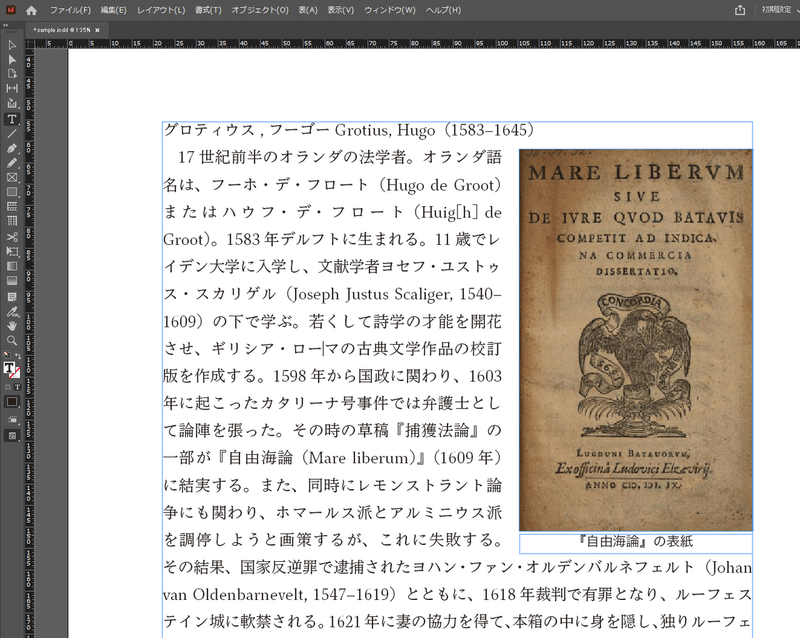Click the Home icon in the top bar

31,10
